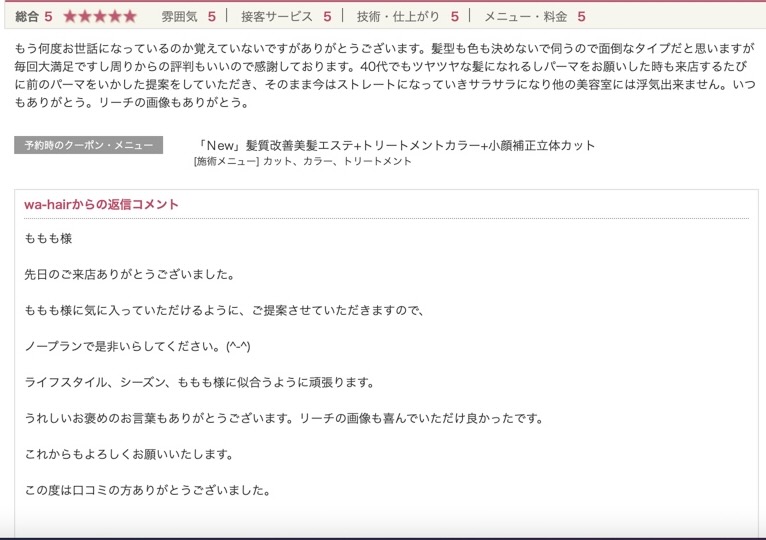Click the [施術メニュー] treatment menu line
This screenshot has width=766, height=540.
coord(302,161)
